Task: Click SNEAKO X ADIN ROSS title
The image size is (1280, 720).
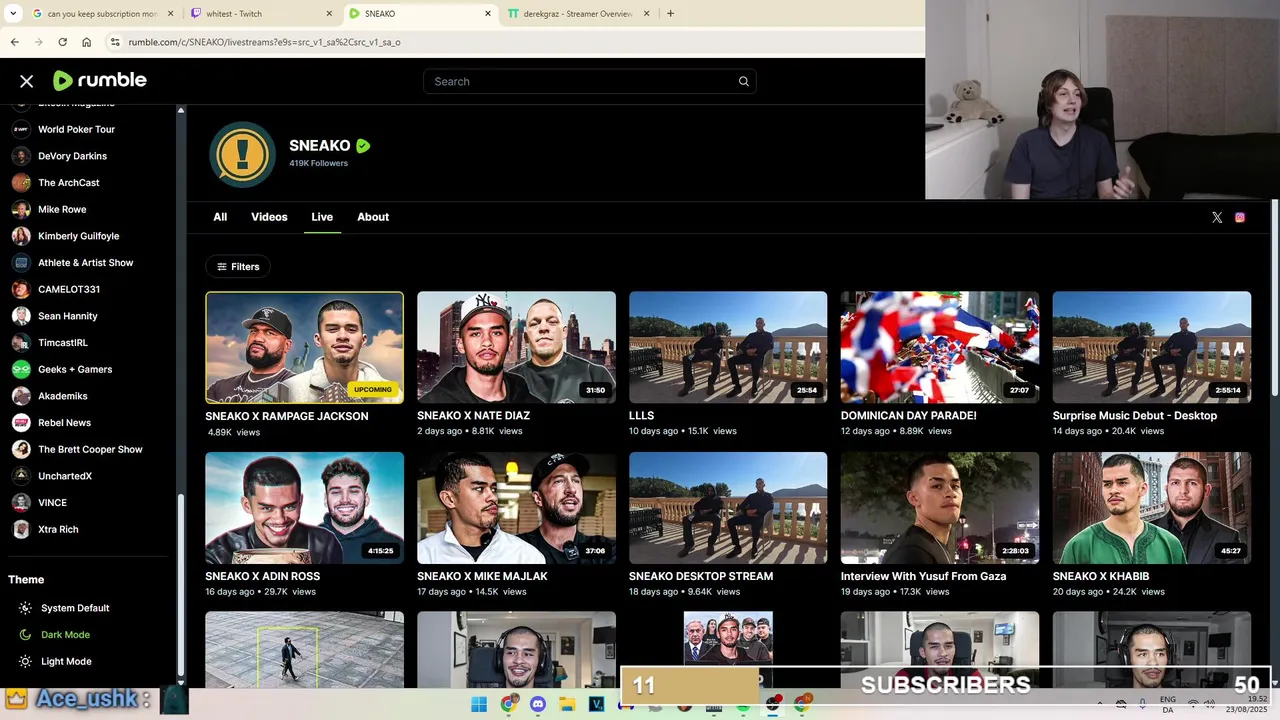Action: click(262, 577)
